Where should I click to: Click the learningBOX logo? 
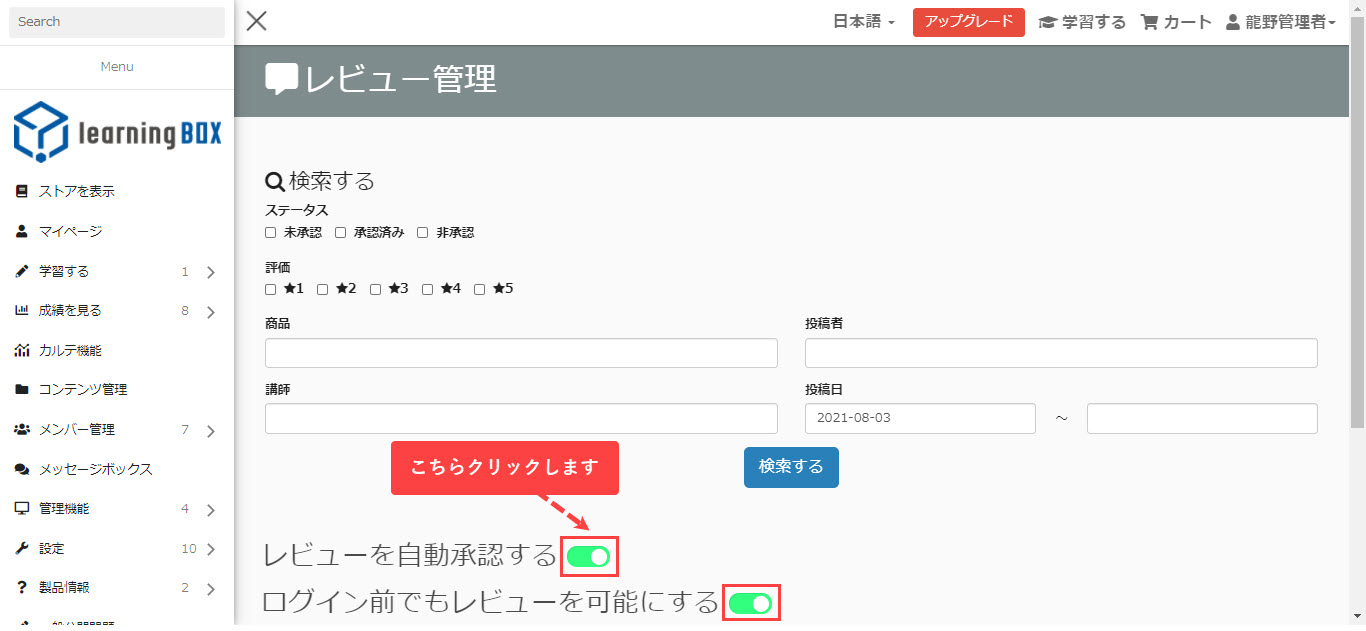tap(117, 132)
